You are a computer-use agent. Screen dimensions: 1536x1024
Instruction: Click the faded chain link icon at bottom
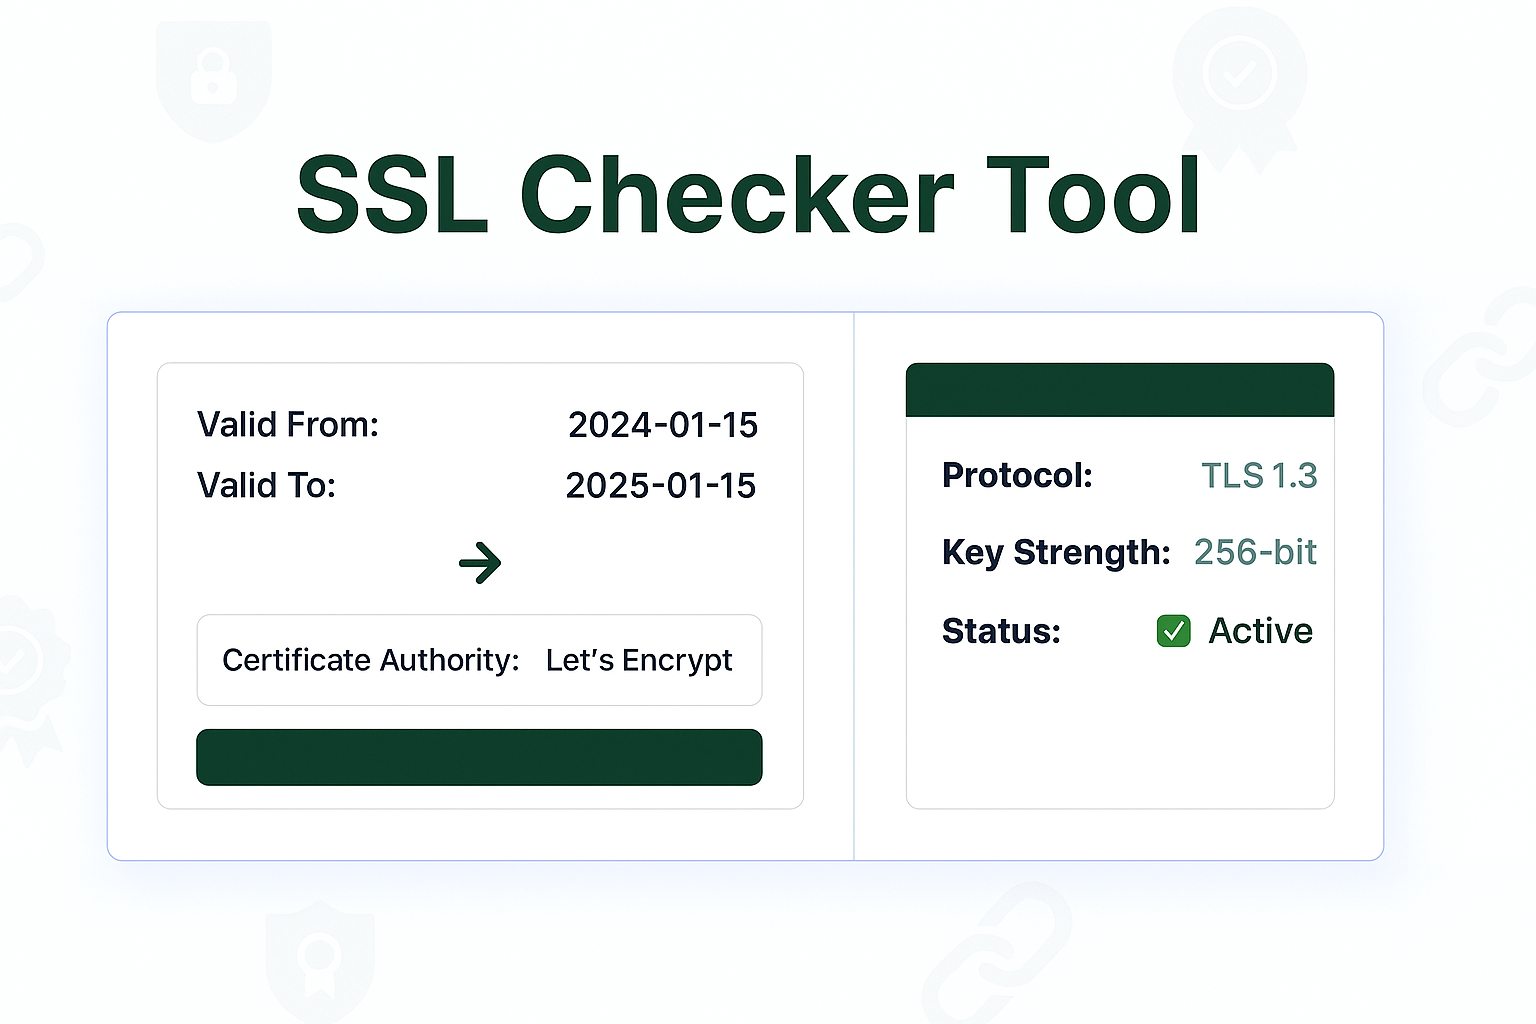[995, 955]
